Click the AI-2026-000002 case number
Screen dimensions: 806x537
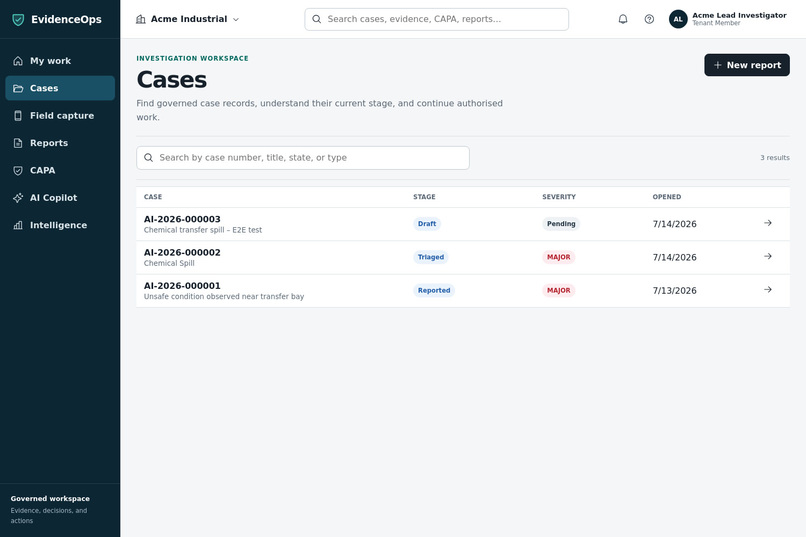tap(182, 252)
